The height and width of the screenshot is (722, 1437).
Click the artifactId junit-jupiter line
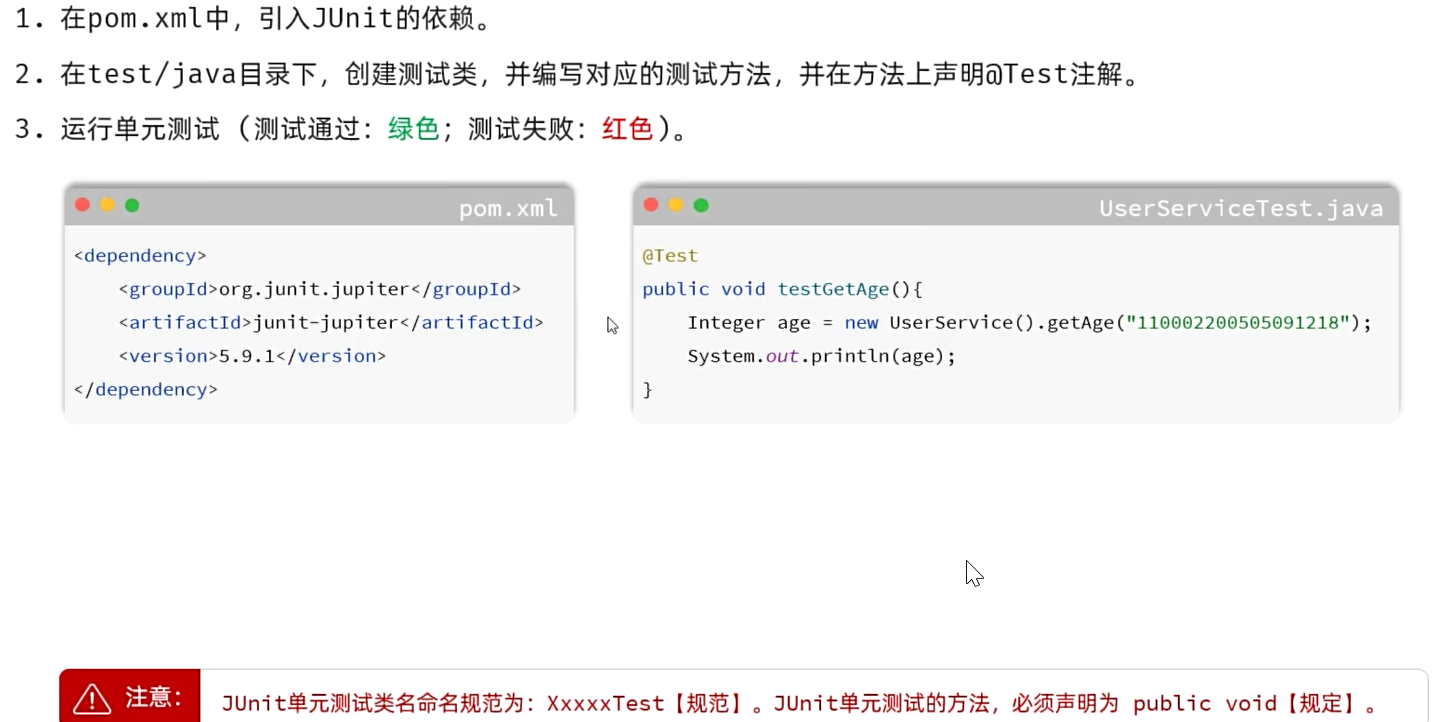click(331, 323)
